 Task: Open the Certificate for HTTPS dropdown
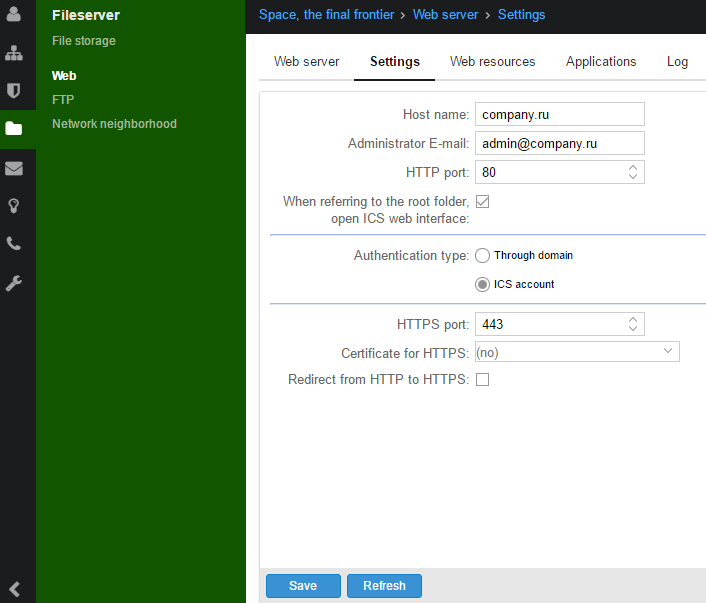[x=577, y=352]
